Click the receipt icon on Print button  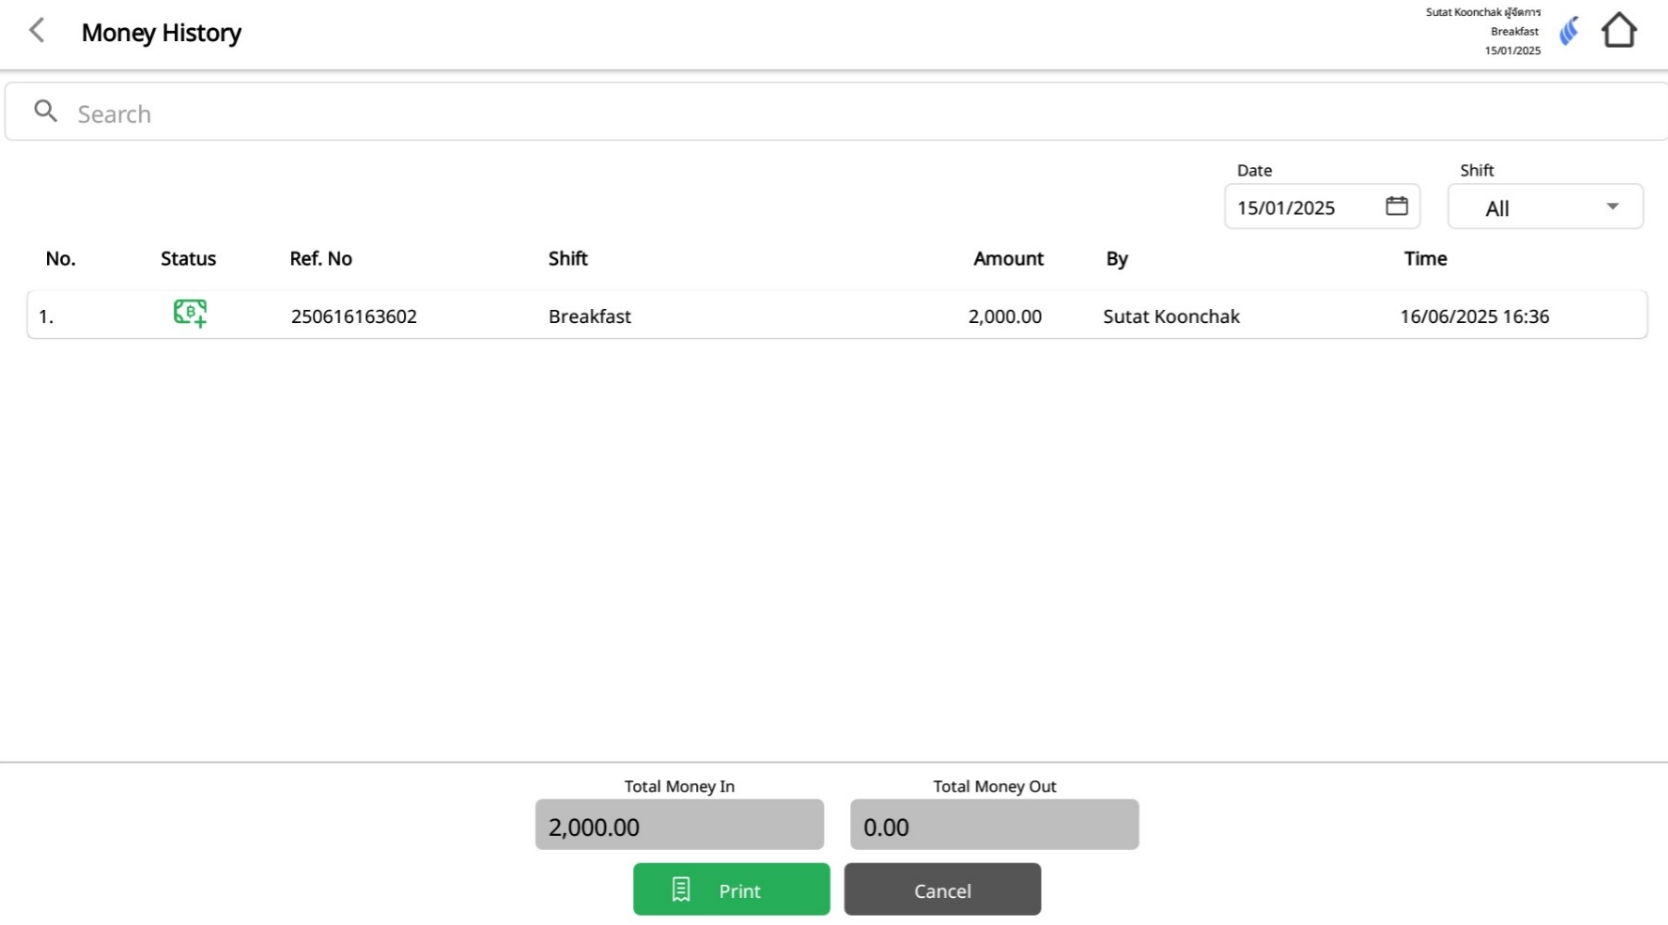pos(681,889)
